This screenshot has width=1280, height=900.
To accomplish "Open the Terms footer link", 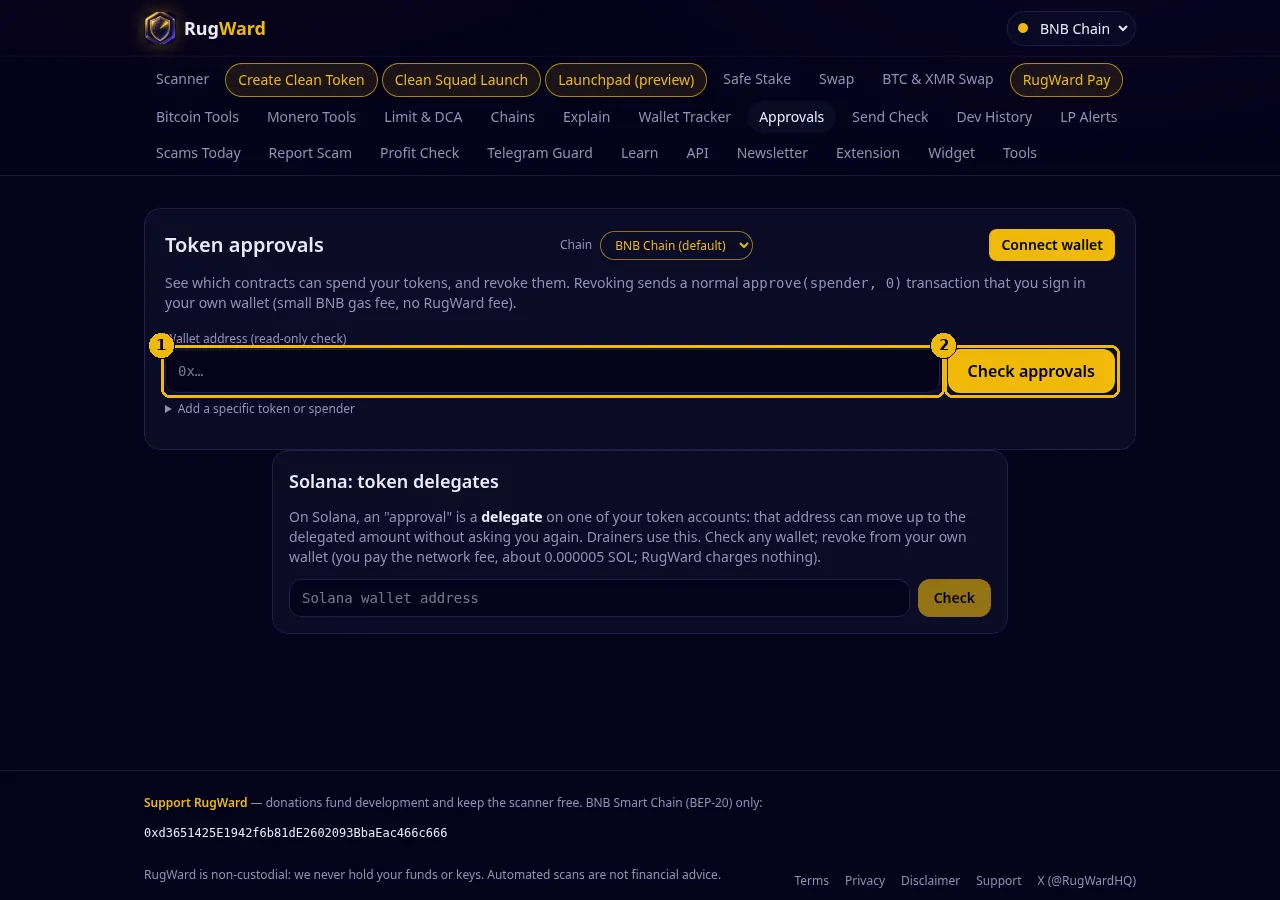I will click(x=811, y=881).
